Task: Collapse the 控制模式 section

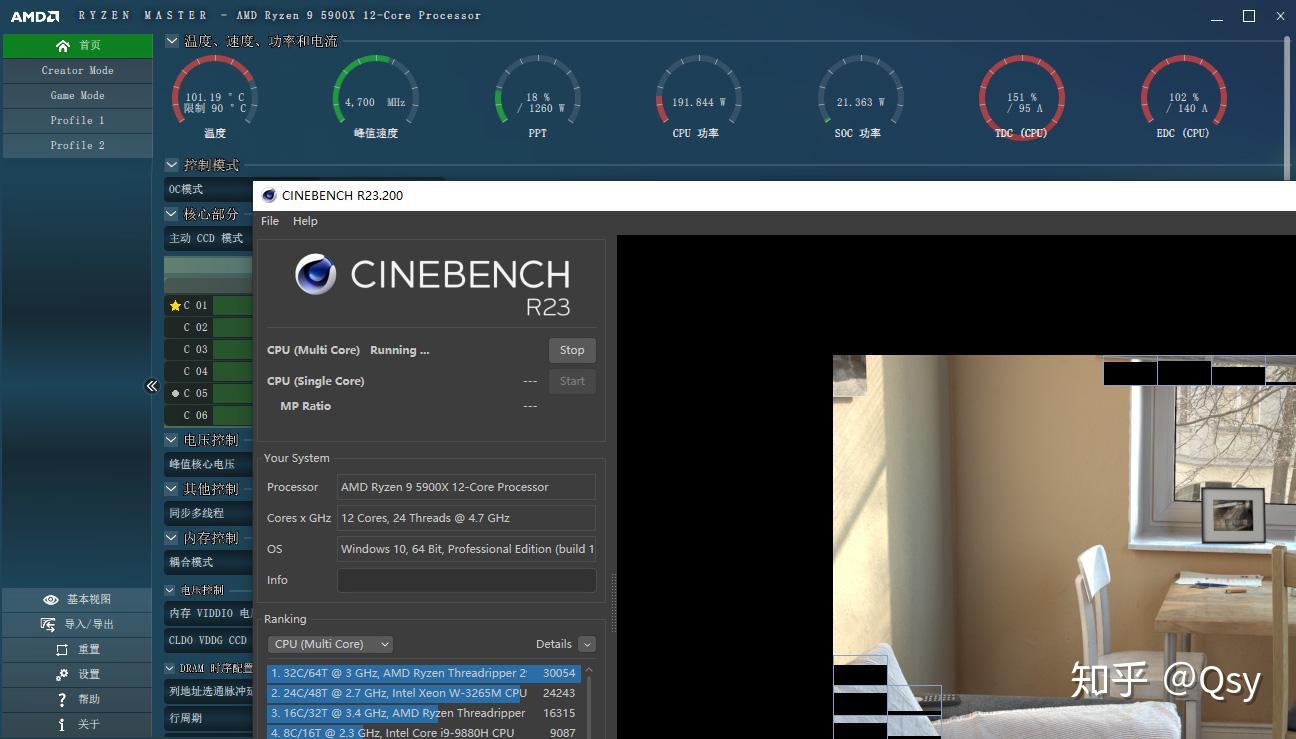Action: pos(172,165)
